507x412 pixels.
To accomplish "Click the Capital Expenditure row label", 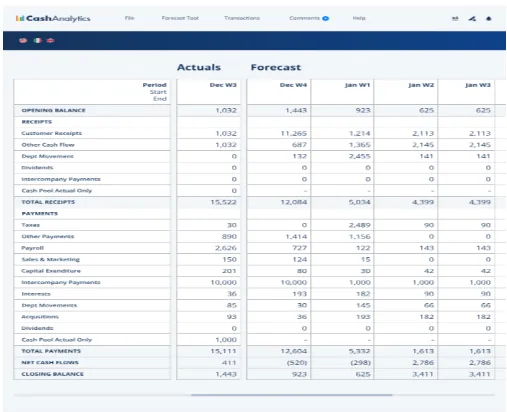I will (x=51, y=271).
